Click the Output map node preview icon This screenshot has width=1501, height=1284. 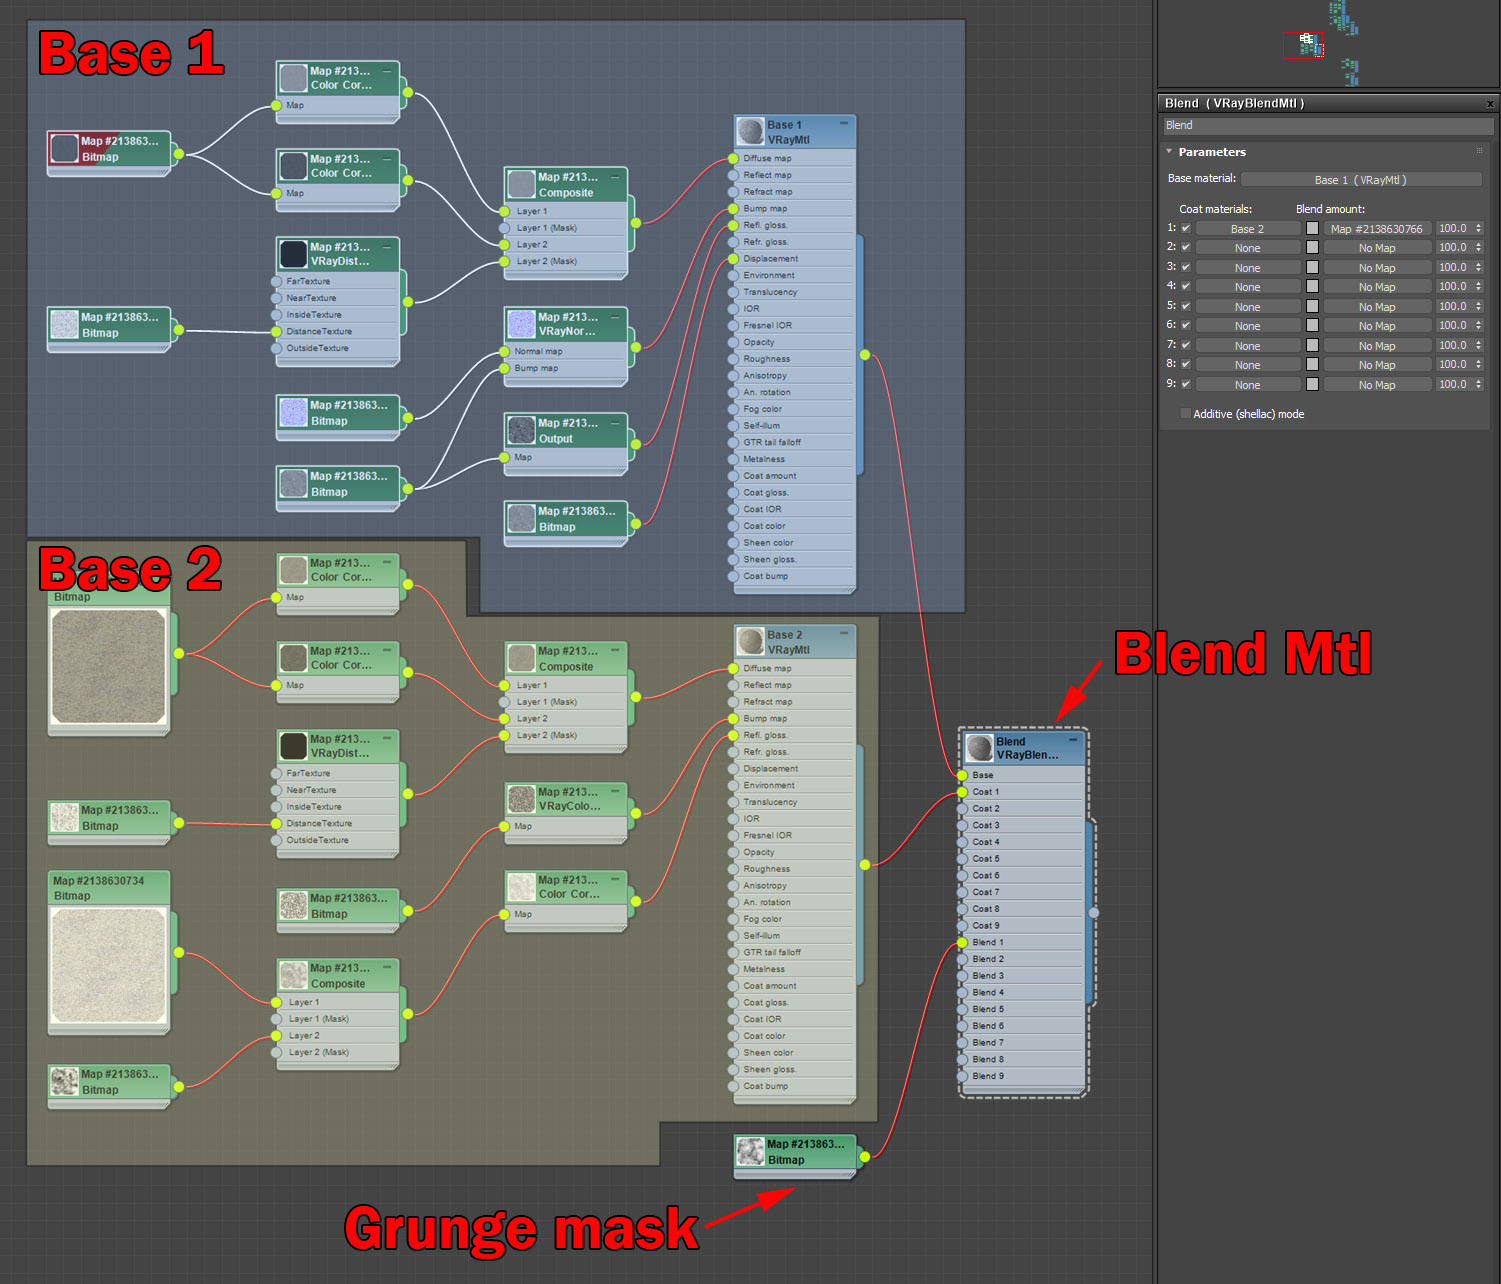tap(521, 431)
